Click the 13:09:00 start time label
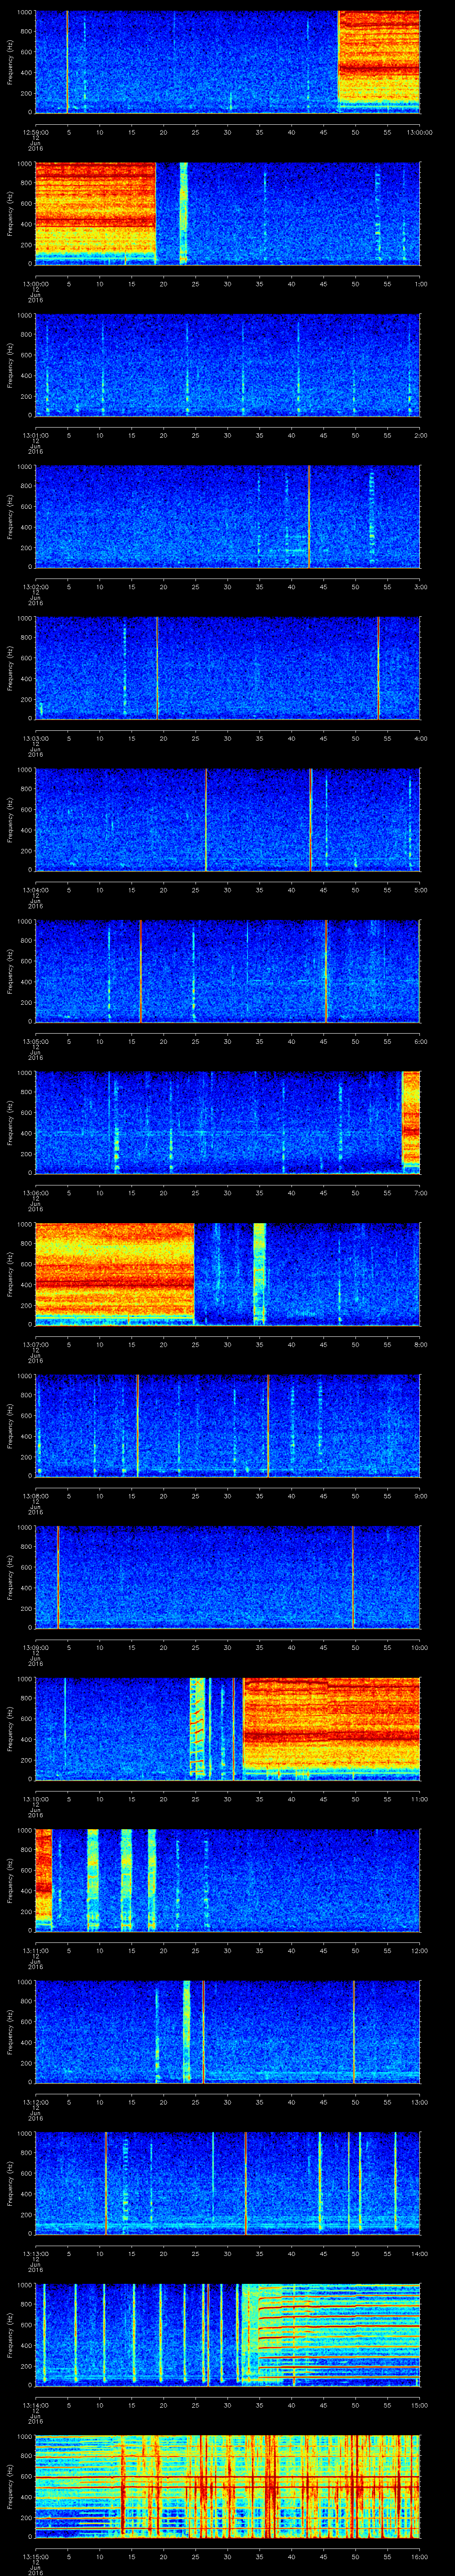 pos(35,1647)
